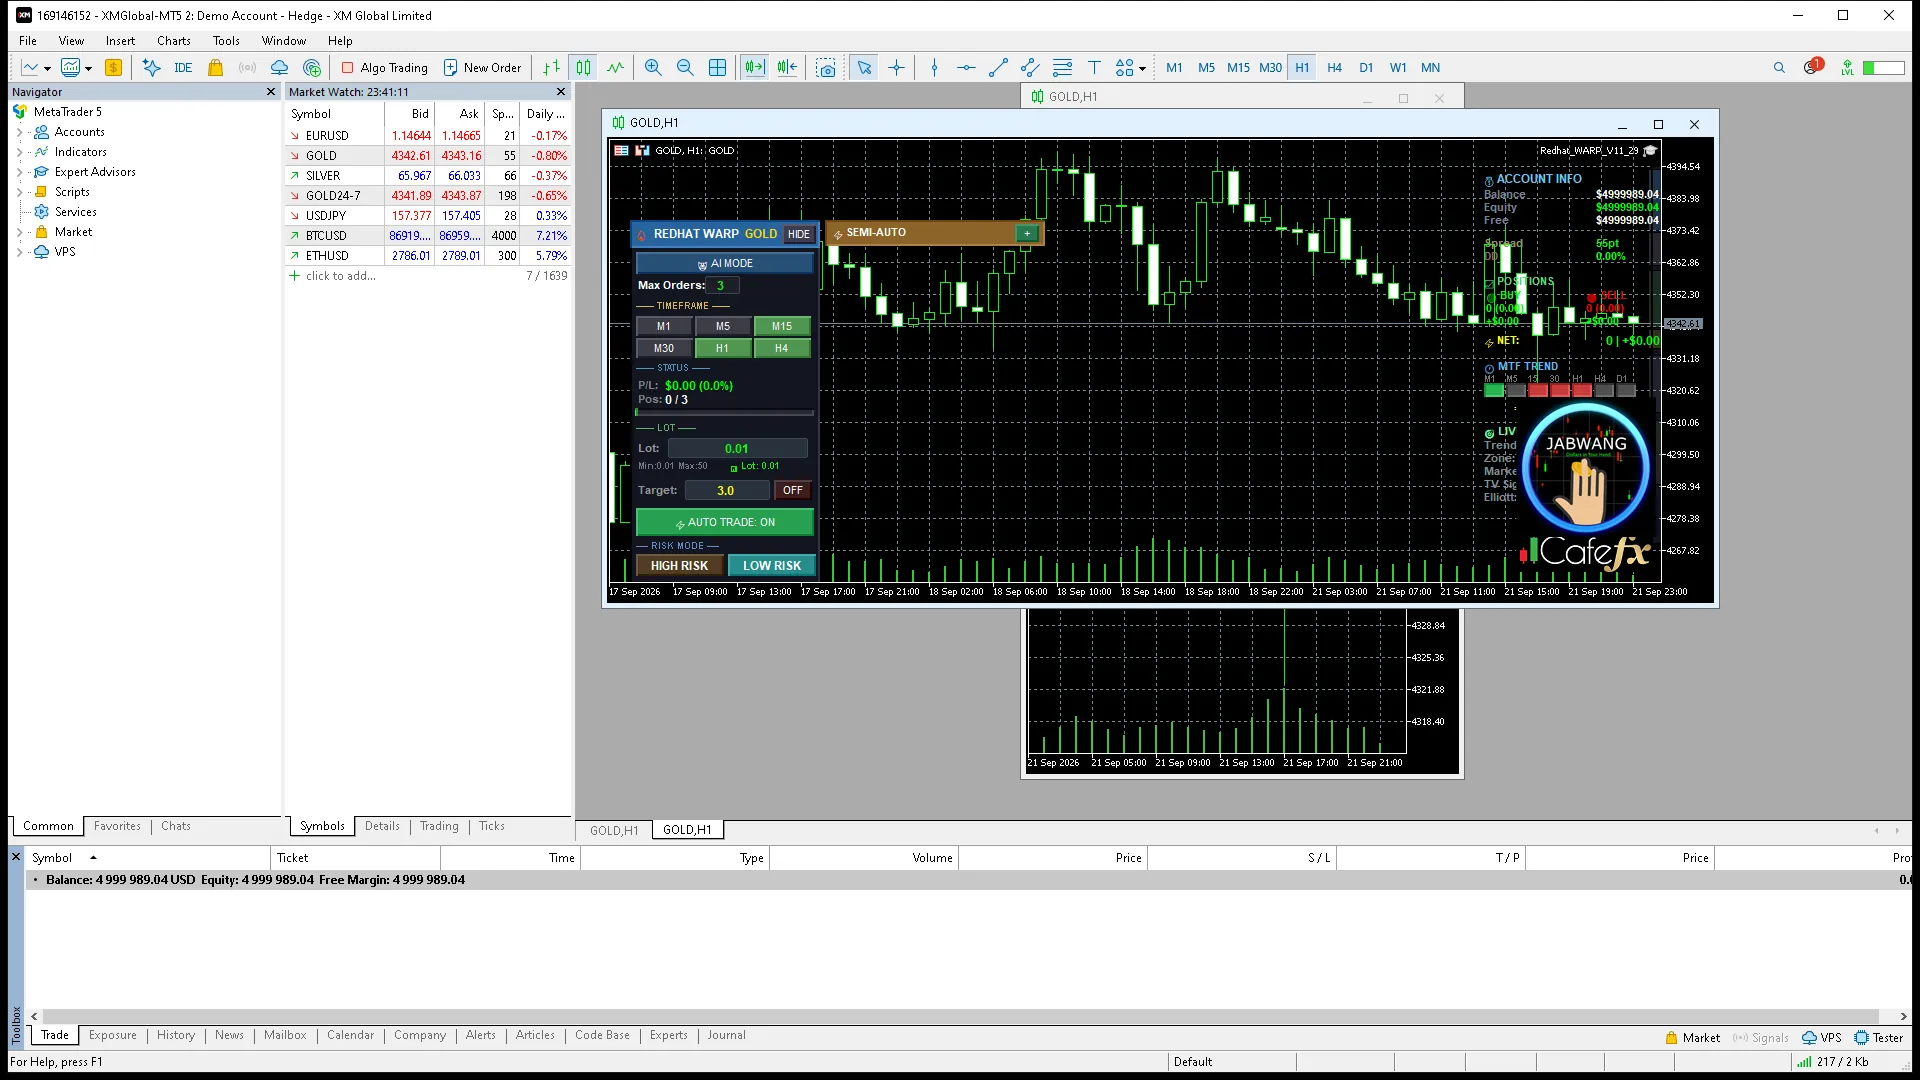Take a chart screenshot with camera icon
1920x1080 pixels.
(826, 68)
